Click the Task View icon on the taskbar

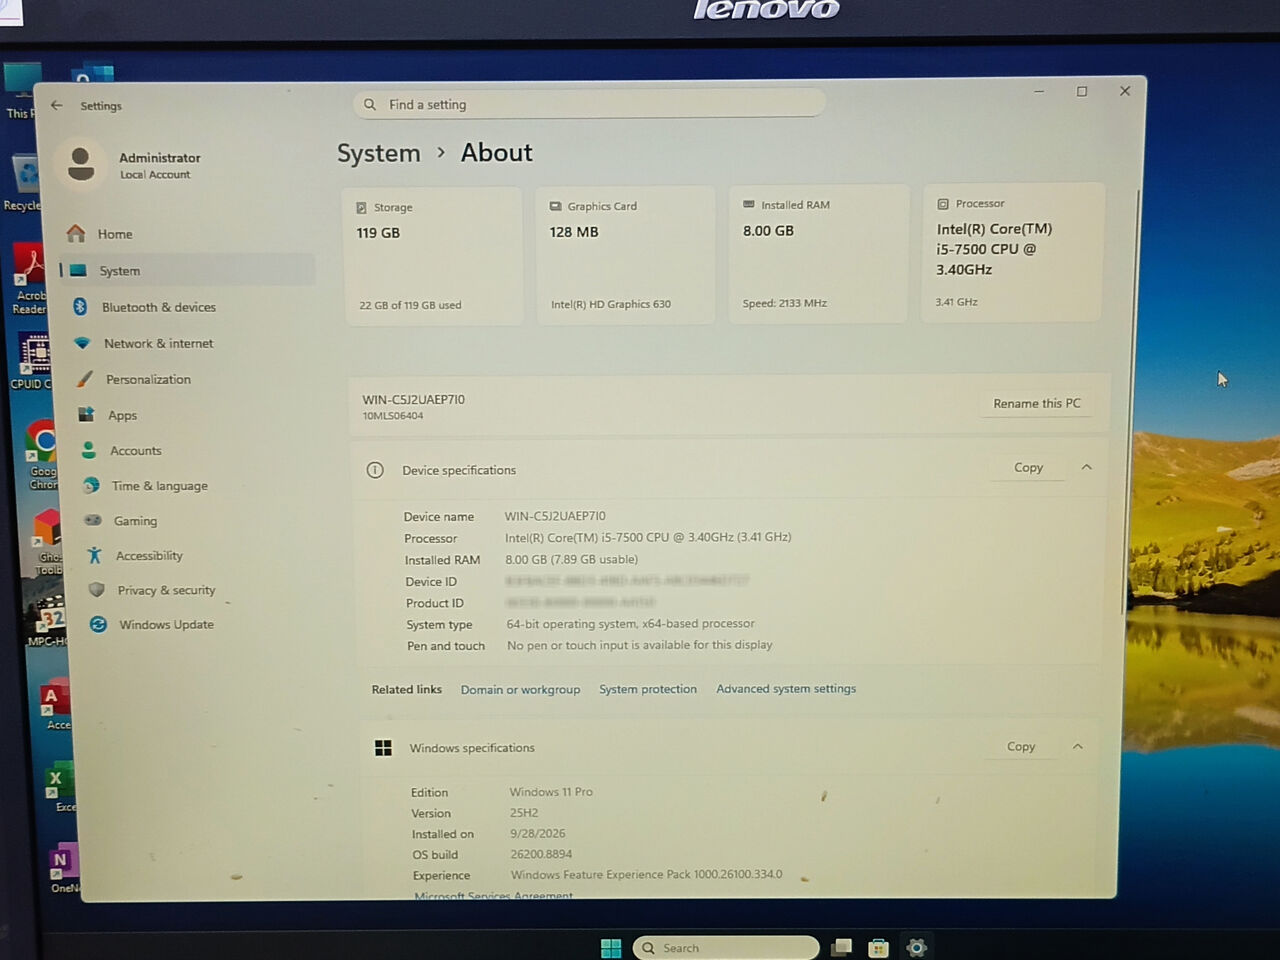coord(842,947)
